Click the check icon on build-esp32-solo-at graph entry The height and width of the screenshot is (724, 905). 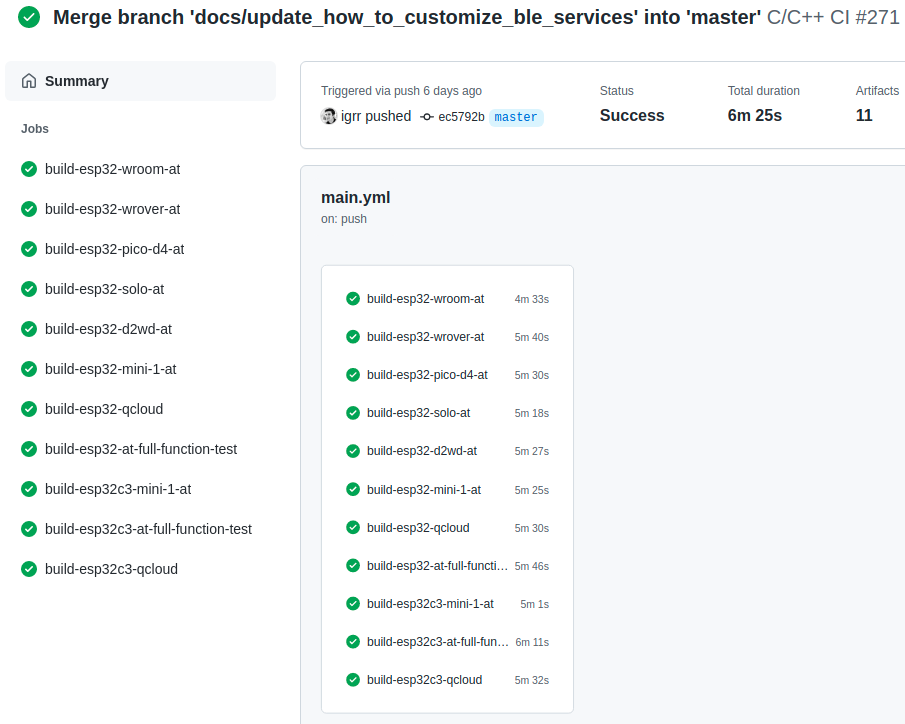[x=353, y=412]
